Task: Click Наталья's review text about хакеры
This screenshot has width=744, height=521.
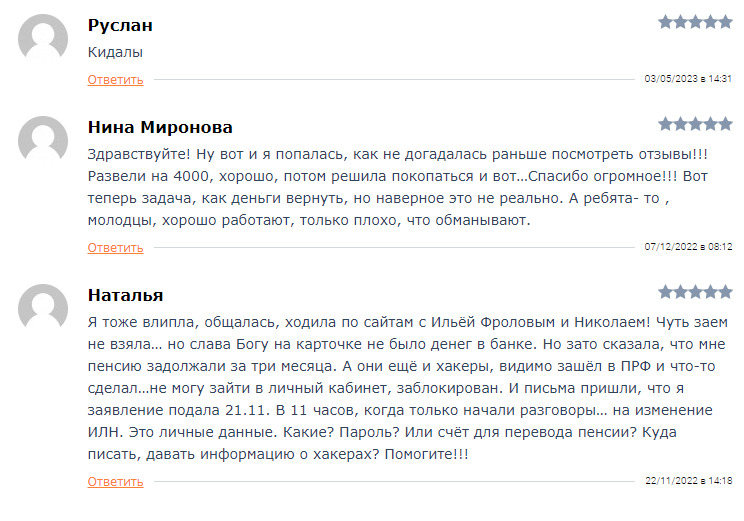Action: 408,388
